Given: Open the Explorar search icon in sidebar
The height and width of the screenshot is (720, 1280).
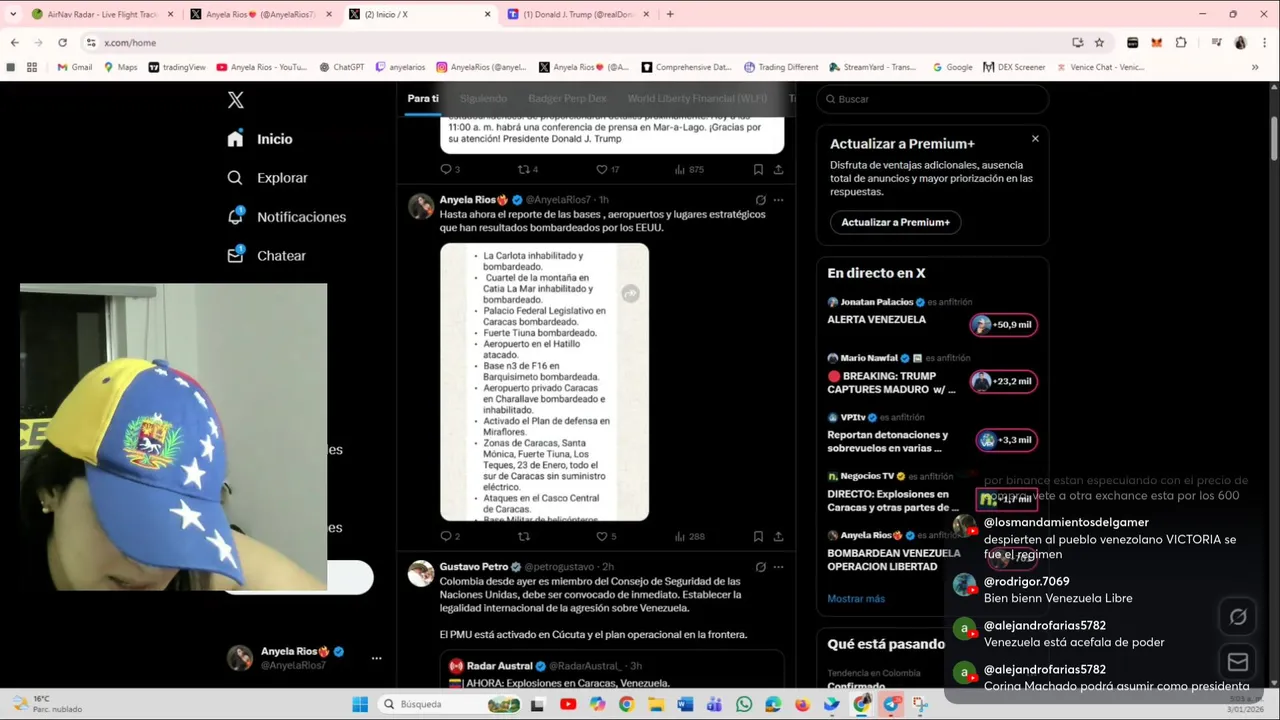Looking at the screenshot, I should pos(235,178).
